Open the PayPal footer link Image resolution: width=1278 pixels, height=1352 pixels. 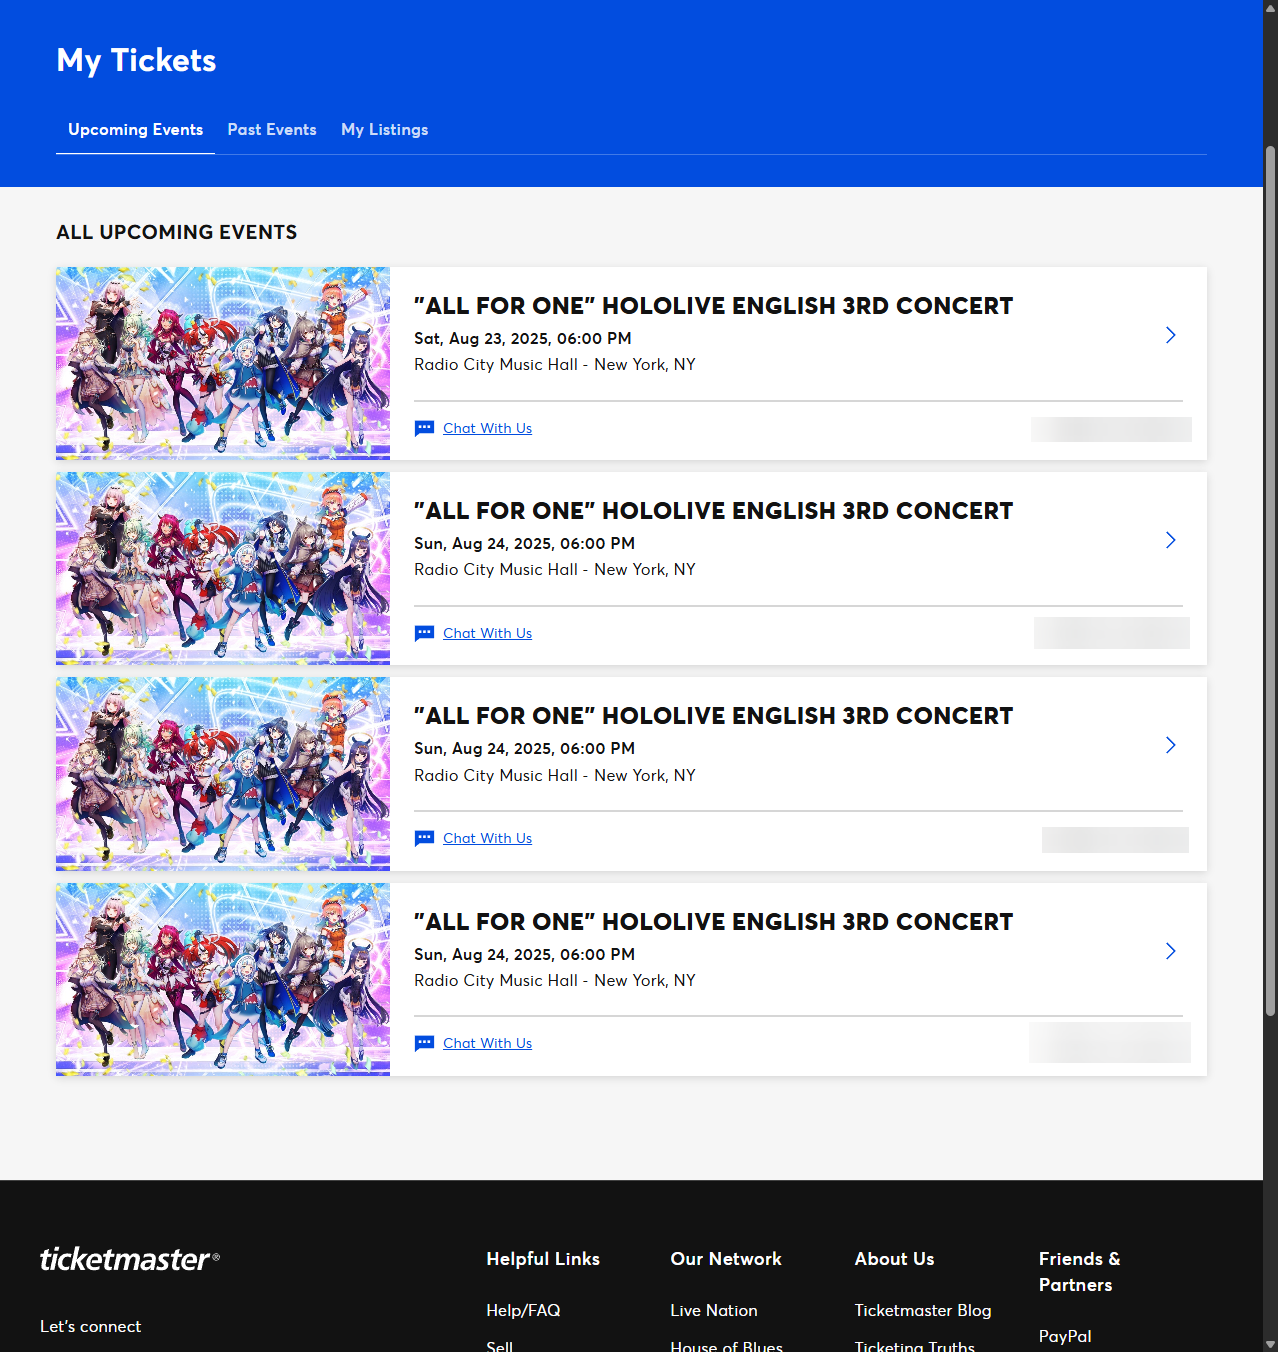(x=1065, y=1336)
